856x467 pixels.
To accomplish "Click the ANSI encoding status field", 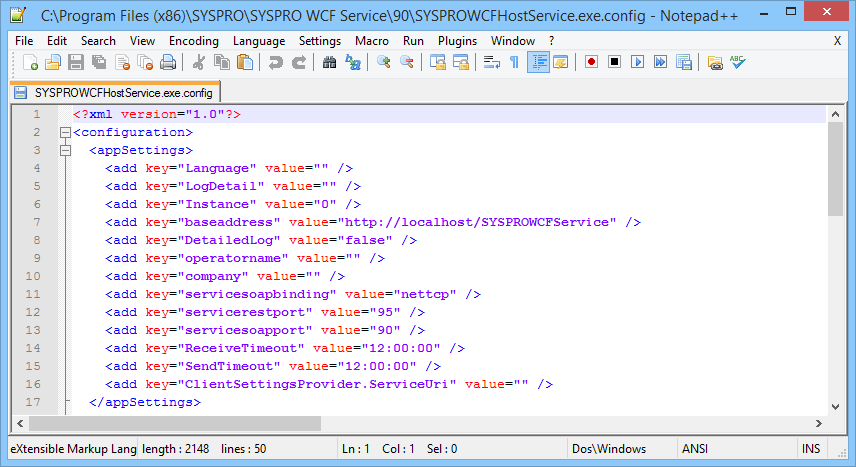I will tap(694, 449).
